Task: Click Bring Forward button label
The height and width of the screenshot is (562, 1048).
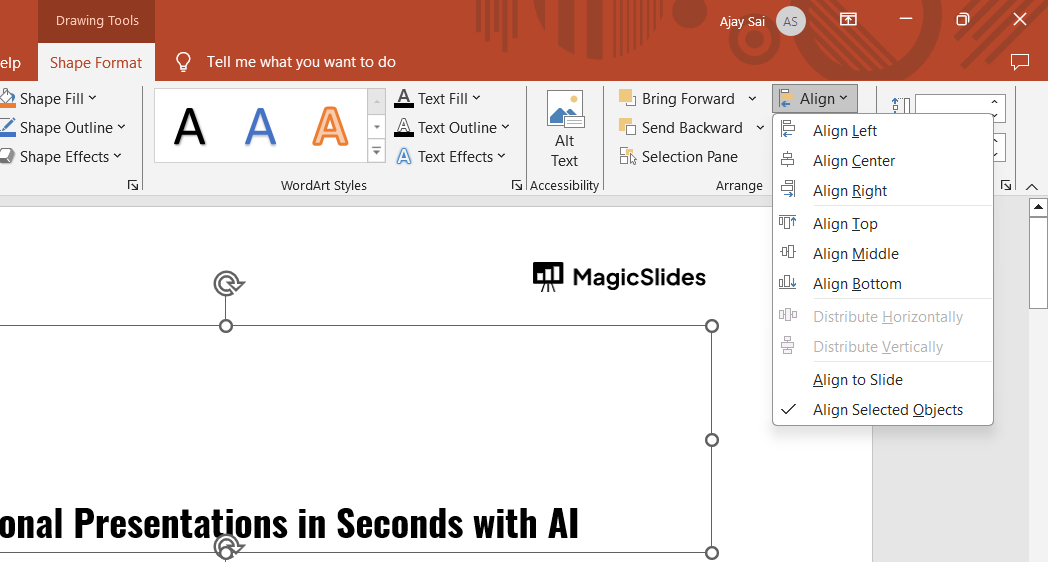Action: (x=688, y=99)
